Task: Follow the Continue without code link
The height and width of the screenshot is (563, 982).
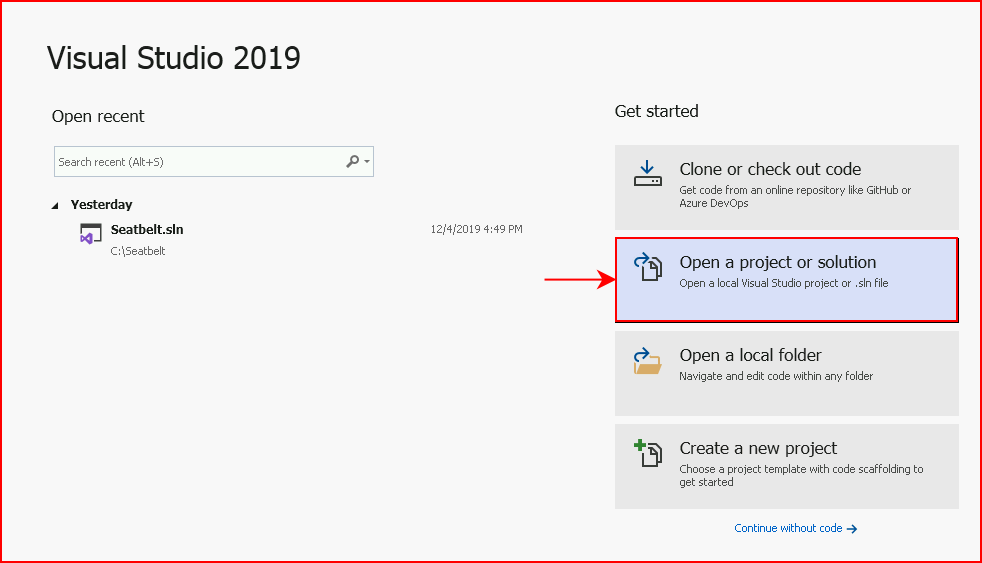Action: point(788,528)
